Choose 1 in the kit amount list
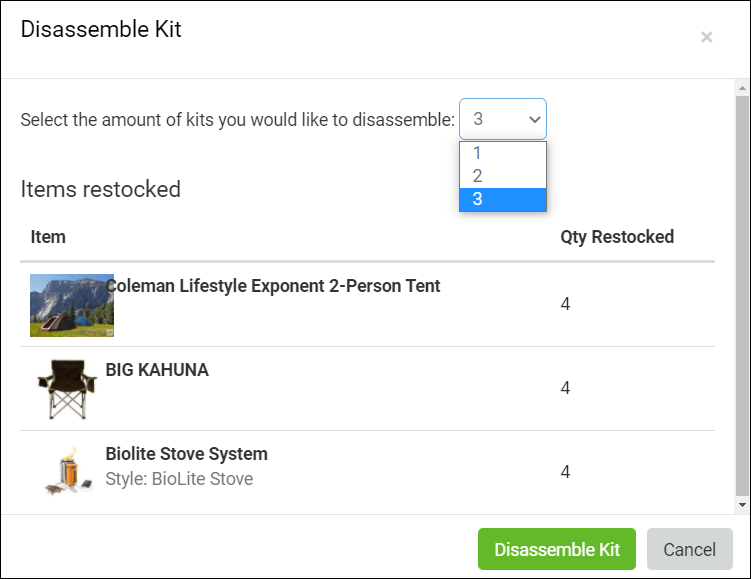Viewport: 751px width, 579px height. point(503,153)
